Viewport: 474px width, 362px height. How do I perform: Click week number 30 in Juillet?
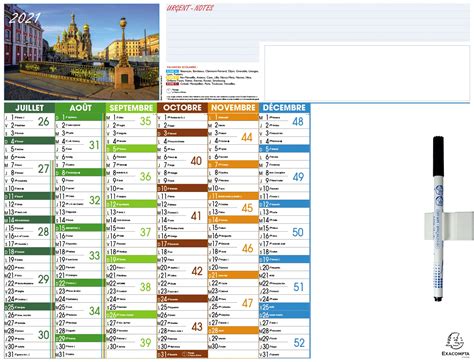point(44,335)
